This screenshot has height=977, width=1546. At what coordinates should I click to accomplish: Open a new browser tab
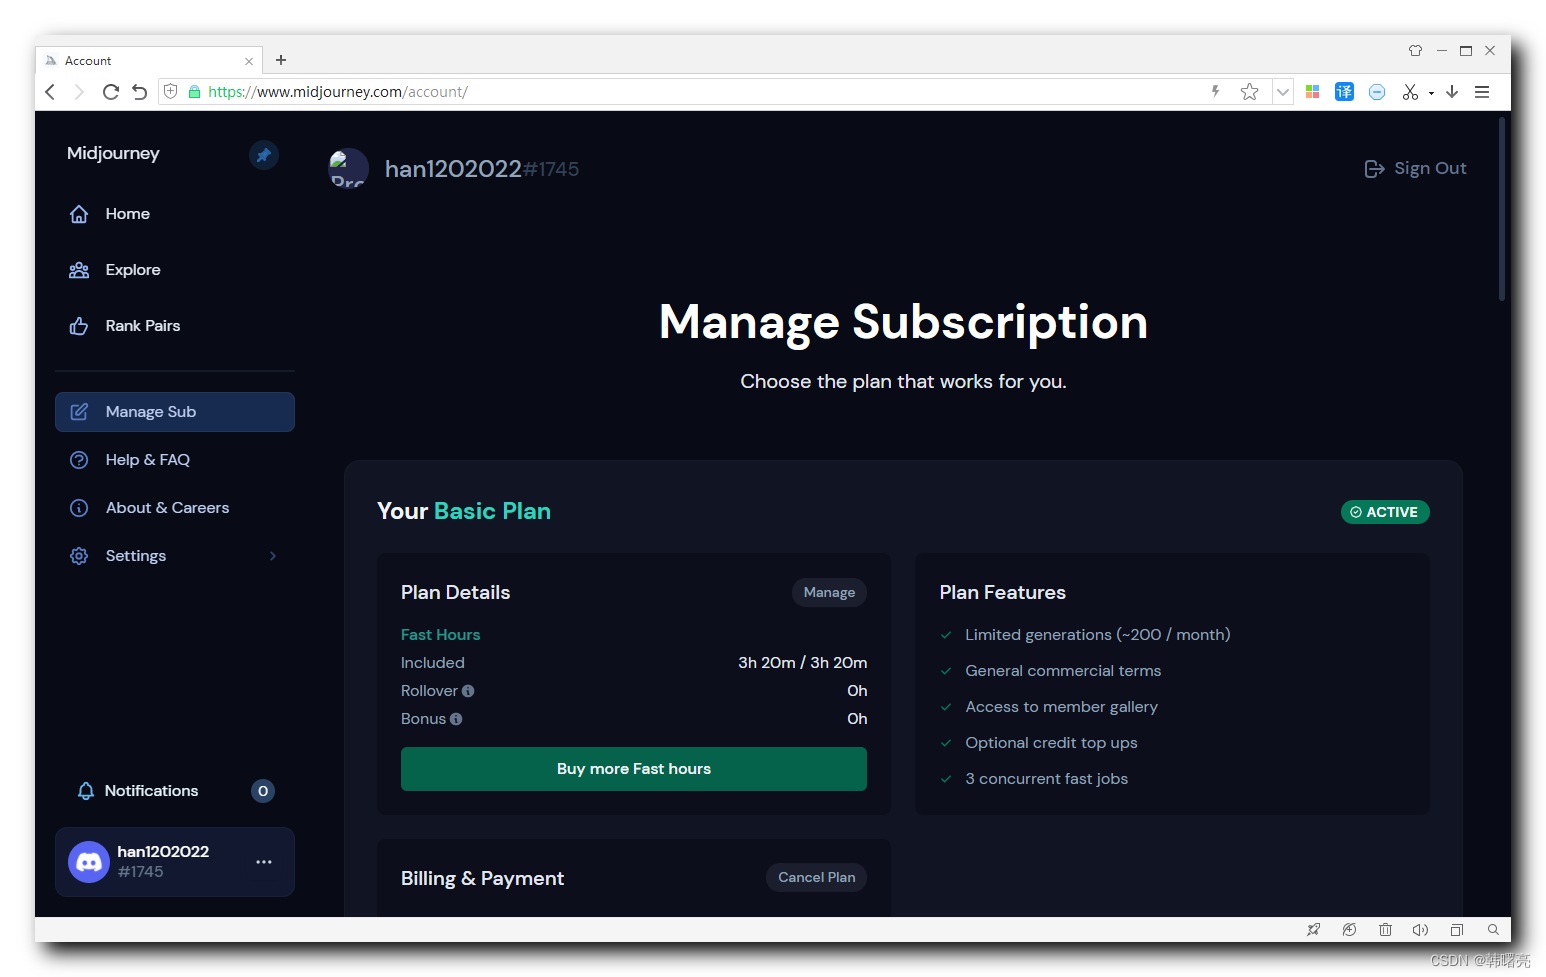point(281,60)
